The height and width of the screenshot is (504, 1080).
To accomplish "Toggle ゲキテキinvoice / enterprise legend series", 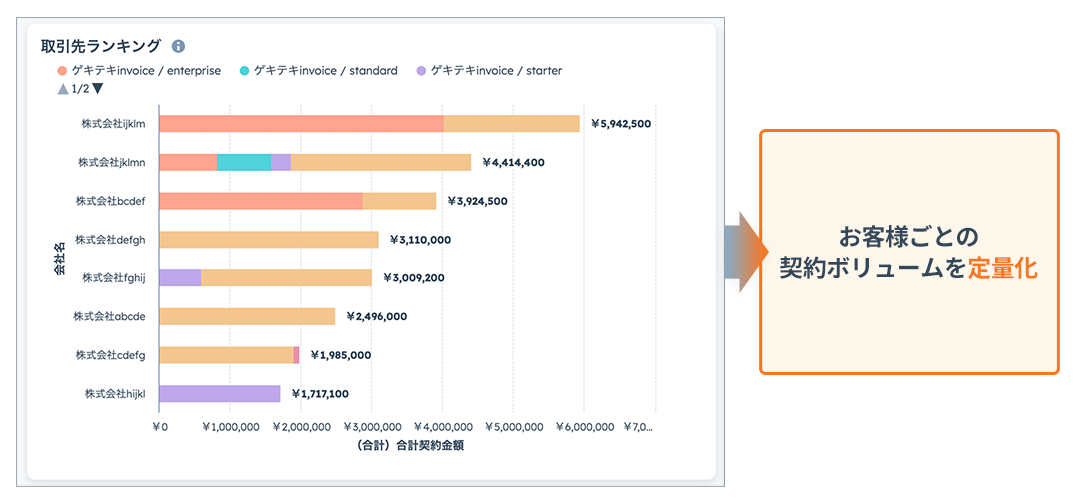I will point(146,71).
